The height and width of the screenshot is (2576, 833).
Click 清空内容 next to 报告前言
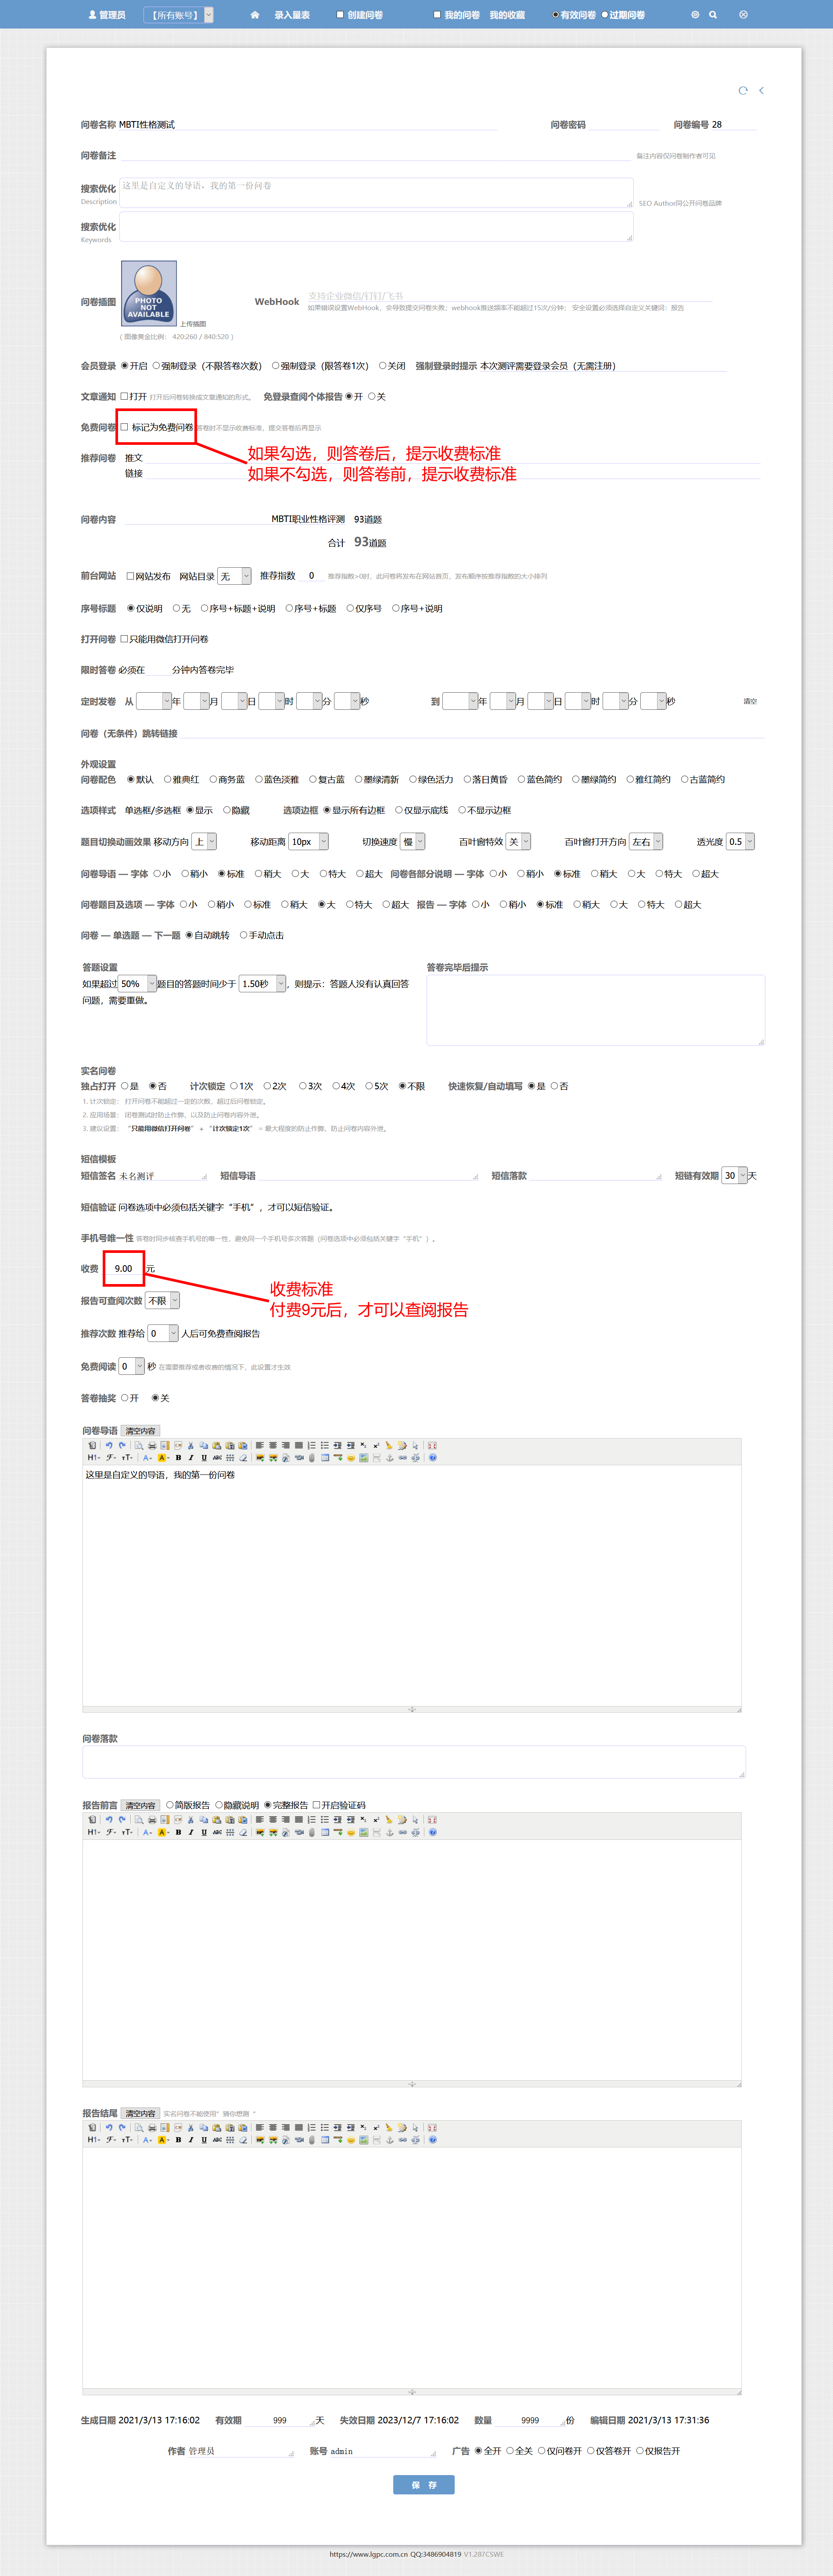(x=140, y=1805)
